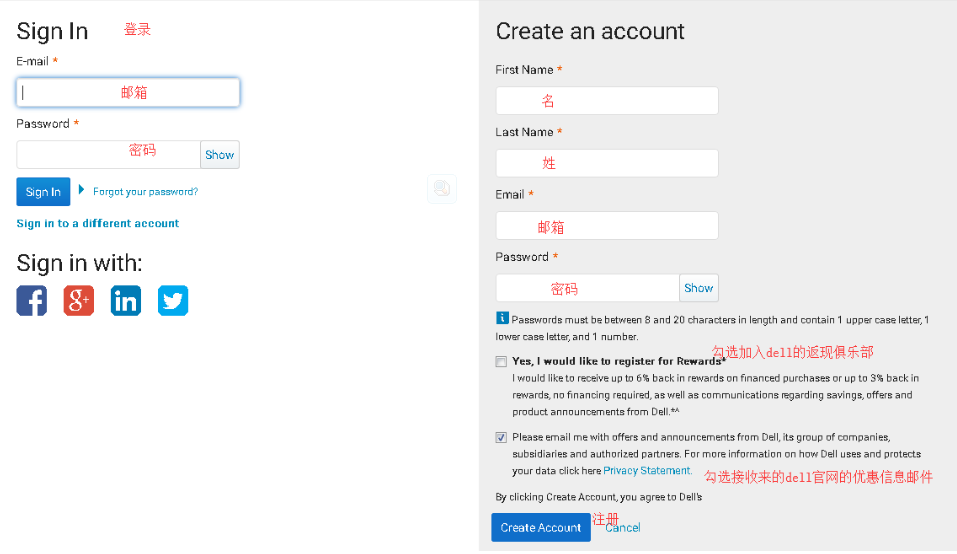Focus the Sign In E-mail field
This screenshot has width=957, height=554.
[x=128, y=92]
